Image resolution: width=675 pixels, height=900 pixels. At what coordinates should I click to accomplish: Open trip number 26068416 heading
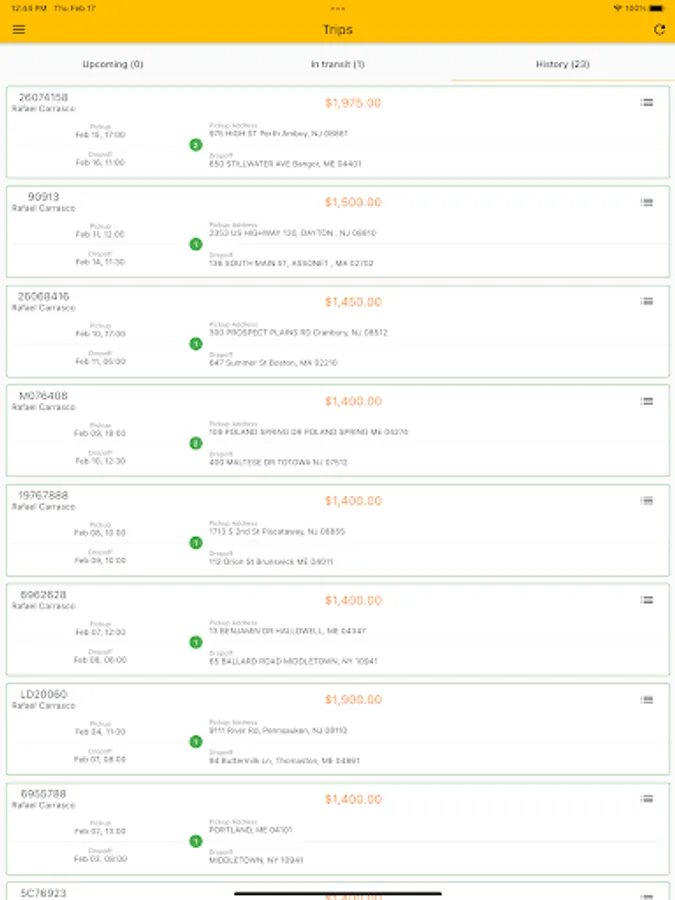(44, 297)
